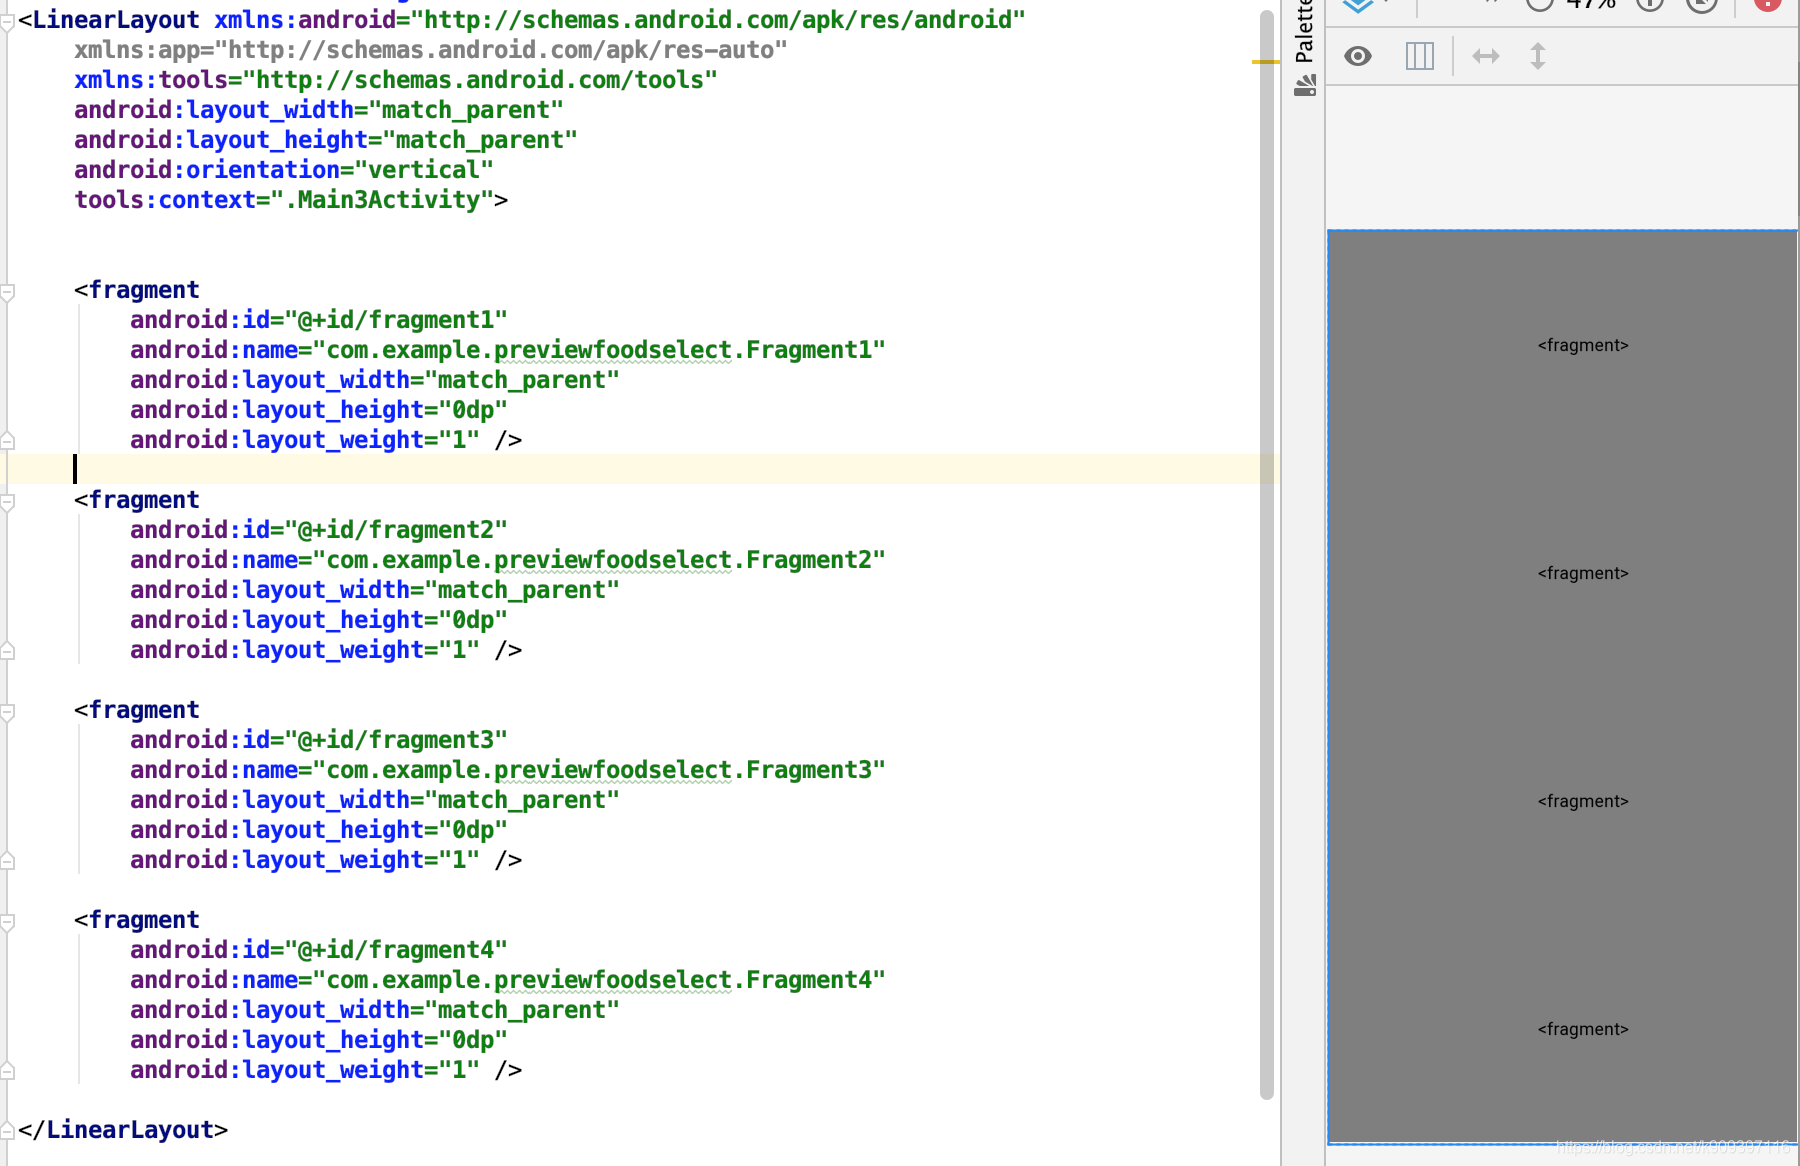This screenshot has width=1800, height=1166.
Task: Click the closing </LinearLayout> tag
Action: (x=123, y=1130)
